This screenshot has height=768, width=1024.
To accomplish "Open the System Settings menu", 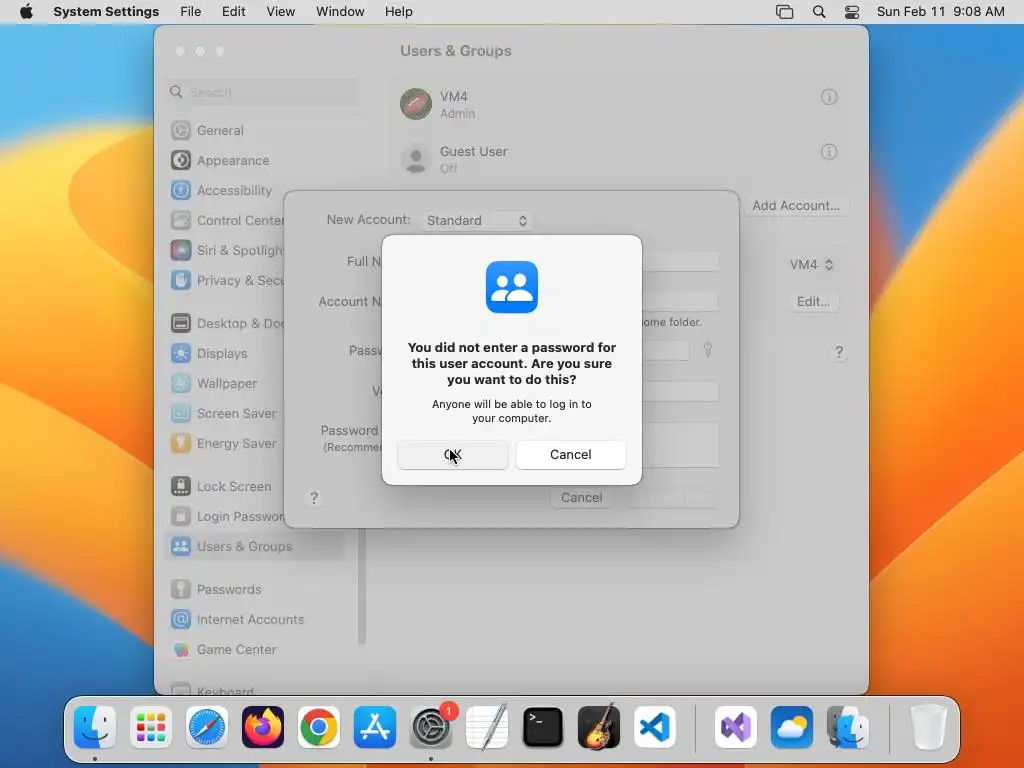I will [x=106, y=12].
